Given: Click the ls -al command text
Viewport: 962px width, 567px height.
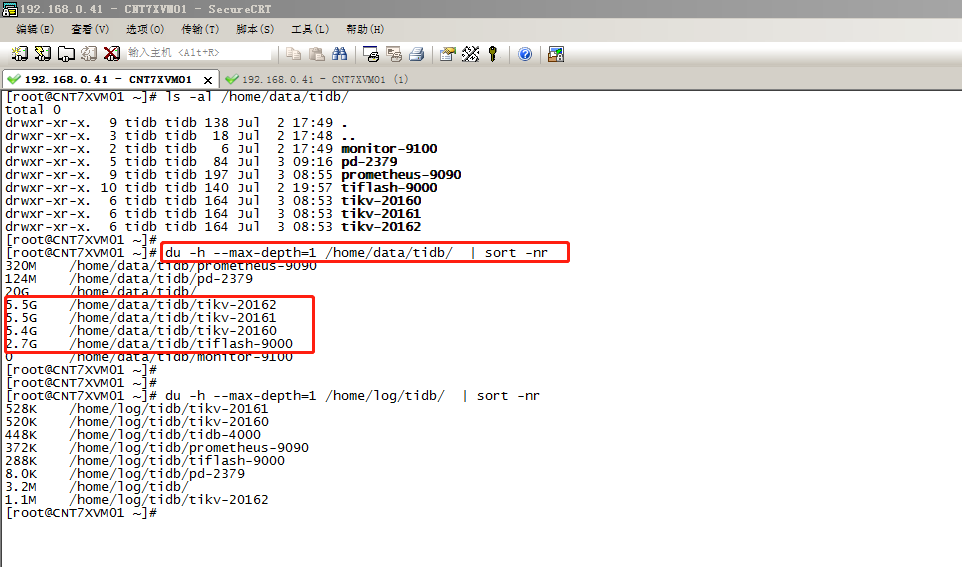Looking at the screenshot, I should tap(257, 96).
